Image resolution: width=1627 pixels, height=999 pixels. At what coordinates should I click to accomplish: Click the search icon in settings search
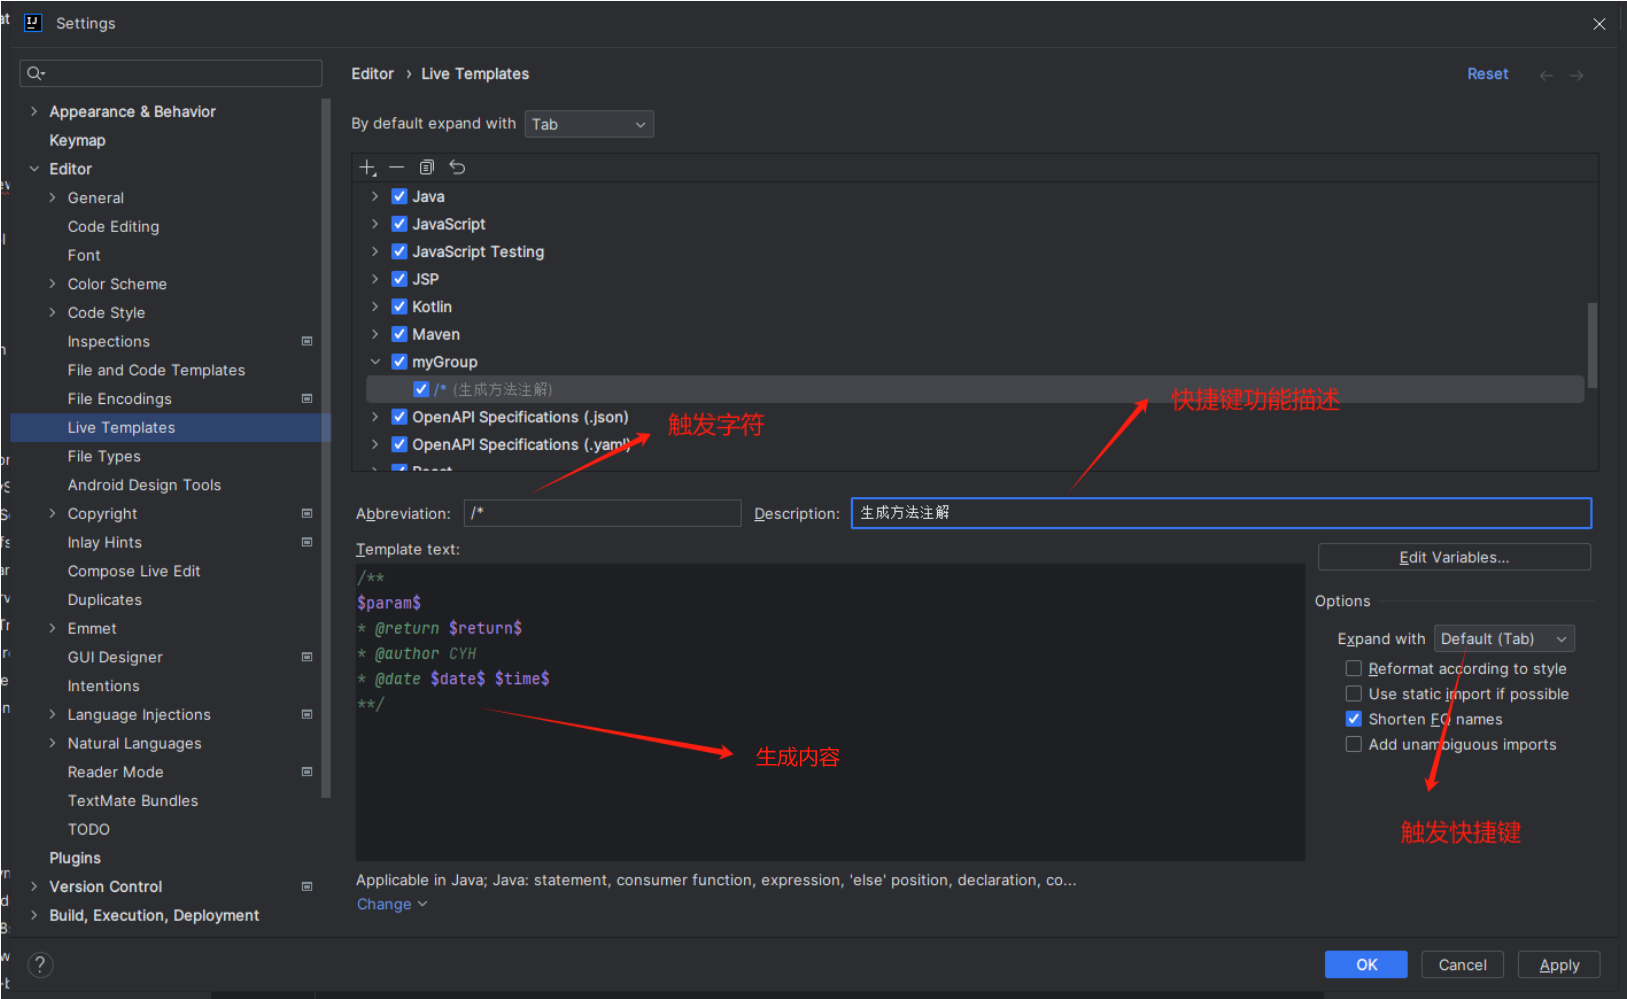click(36, 73)
